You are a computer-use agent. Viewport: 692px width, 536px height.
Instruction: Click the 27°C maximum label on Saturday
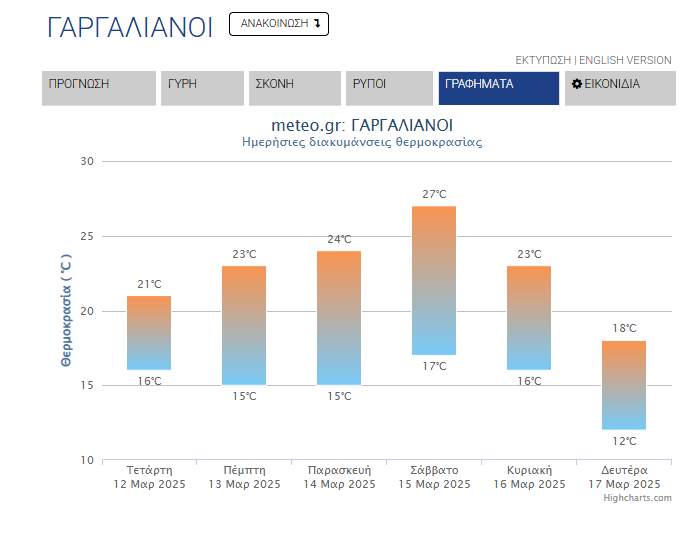click(434, 194)
